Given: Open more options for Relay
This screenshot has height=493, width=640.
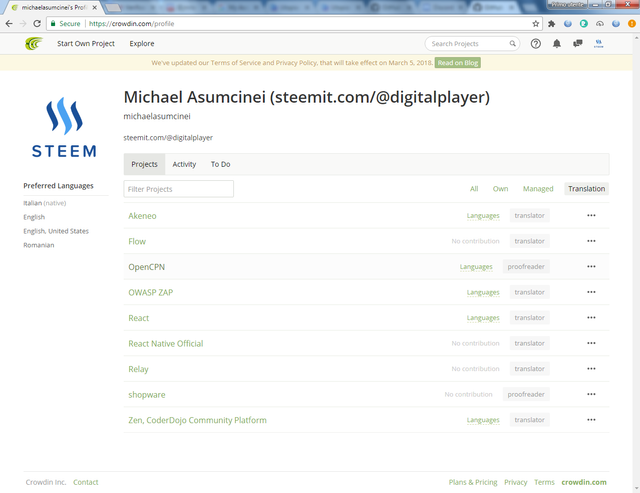Looking at the screenshot, I should click(591, 369).
